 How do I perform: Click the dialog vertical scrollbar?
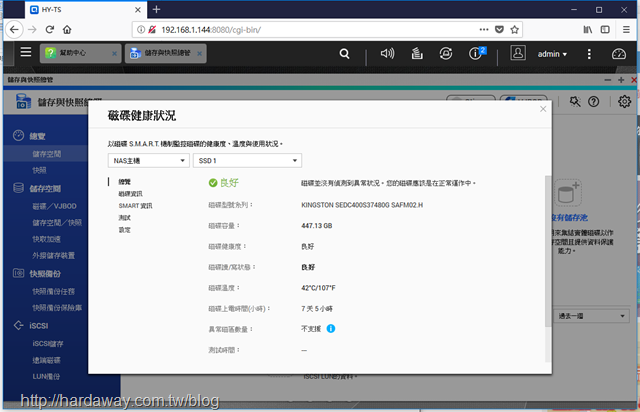point(548,251)
